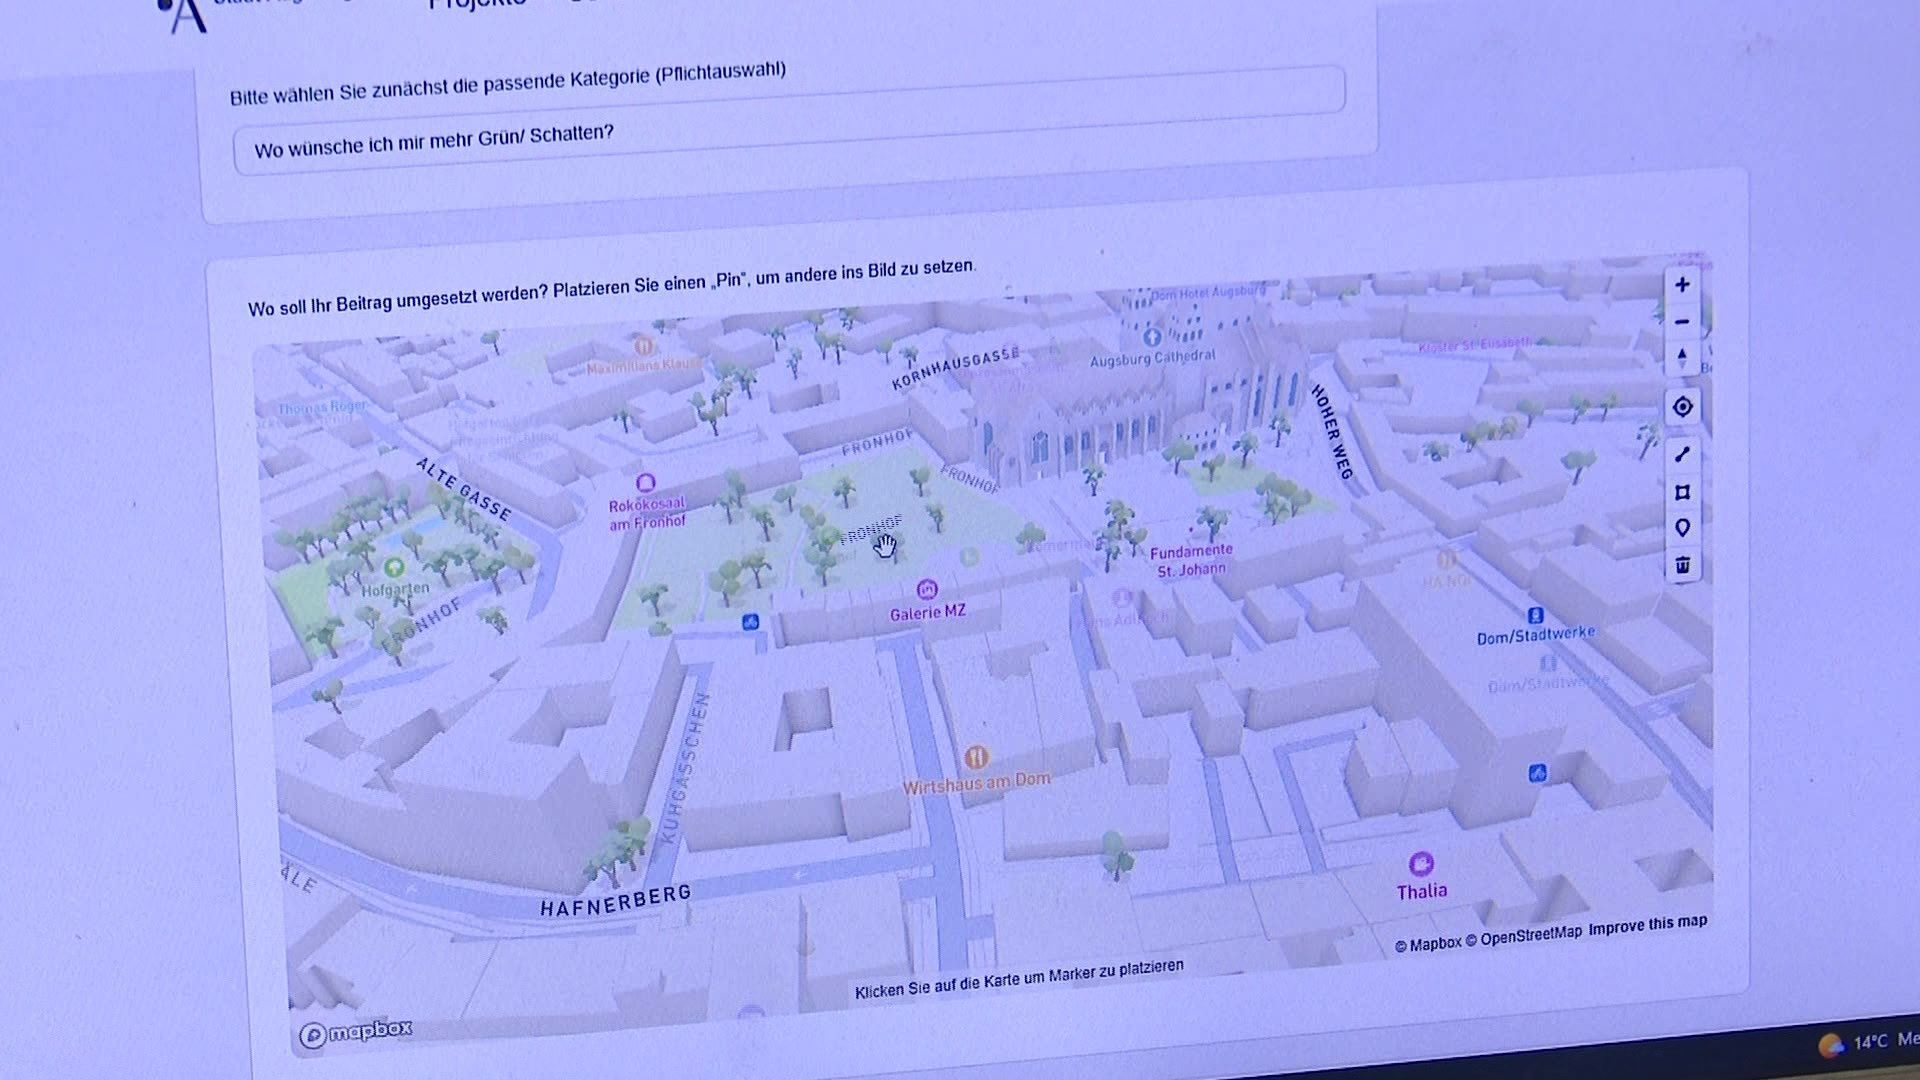
Task: Open the Mapbox attribution link
Action: (x=1428, y=943)
